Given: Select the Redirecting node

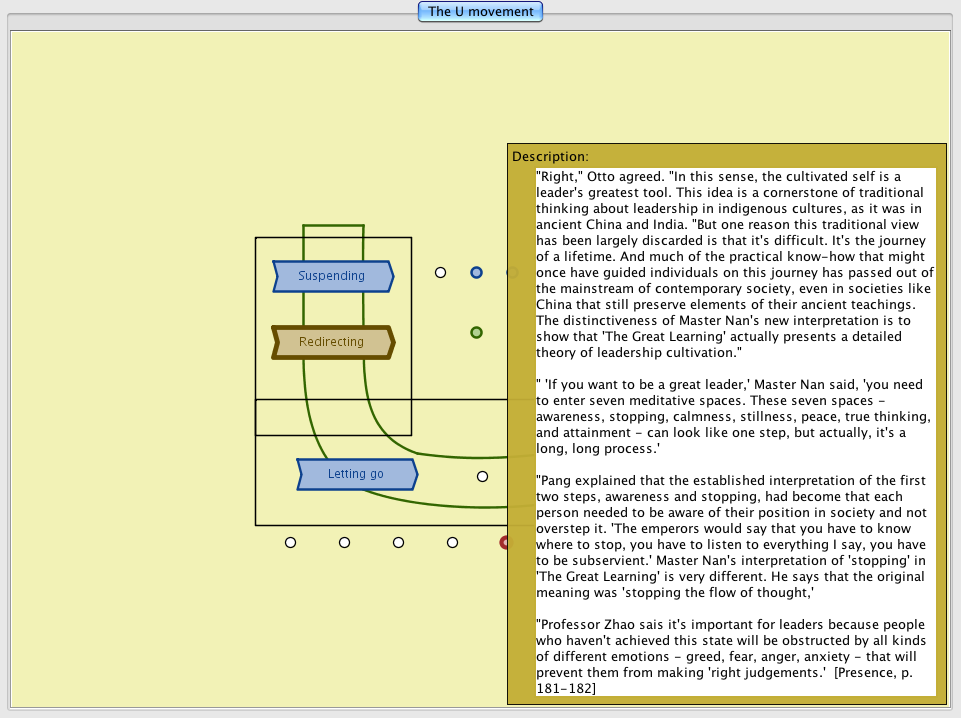Looking at the screenshot, I should 333,342.
